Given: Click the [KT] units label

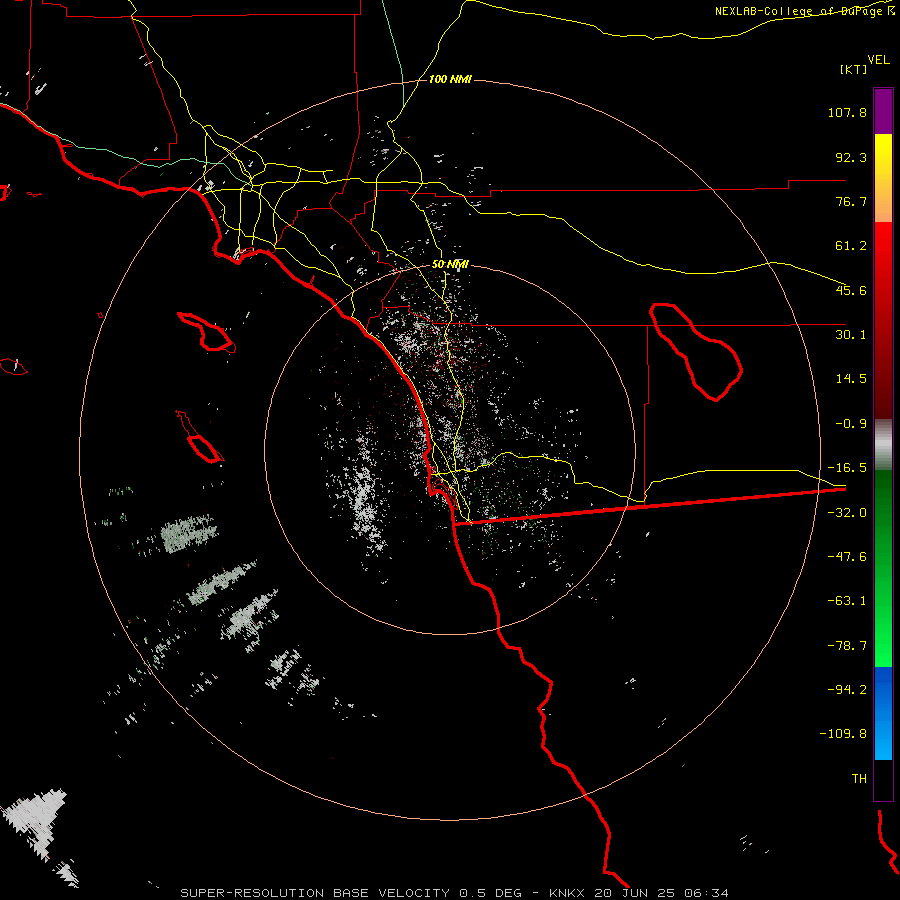Looking at the screenshot, I should point(854,69).
